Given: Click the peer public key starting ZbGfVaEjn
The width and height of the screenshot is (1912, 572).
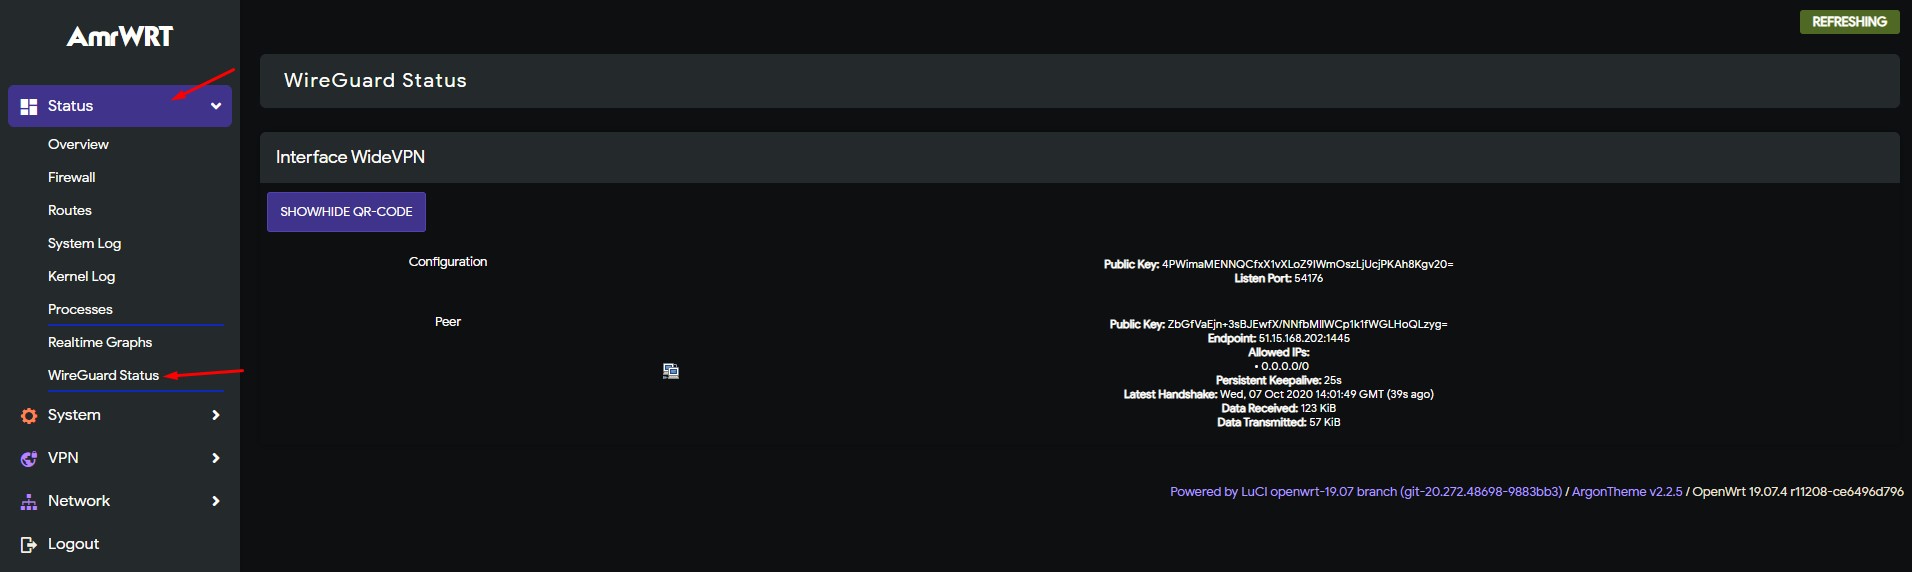Looking at the screenshot, I should point(1307,324).
